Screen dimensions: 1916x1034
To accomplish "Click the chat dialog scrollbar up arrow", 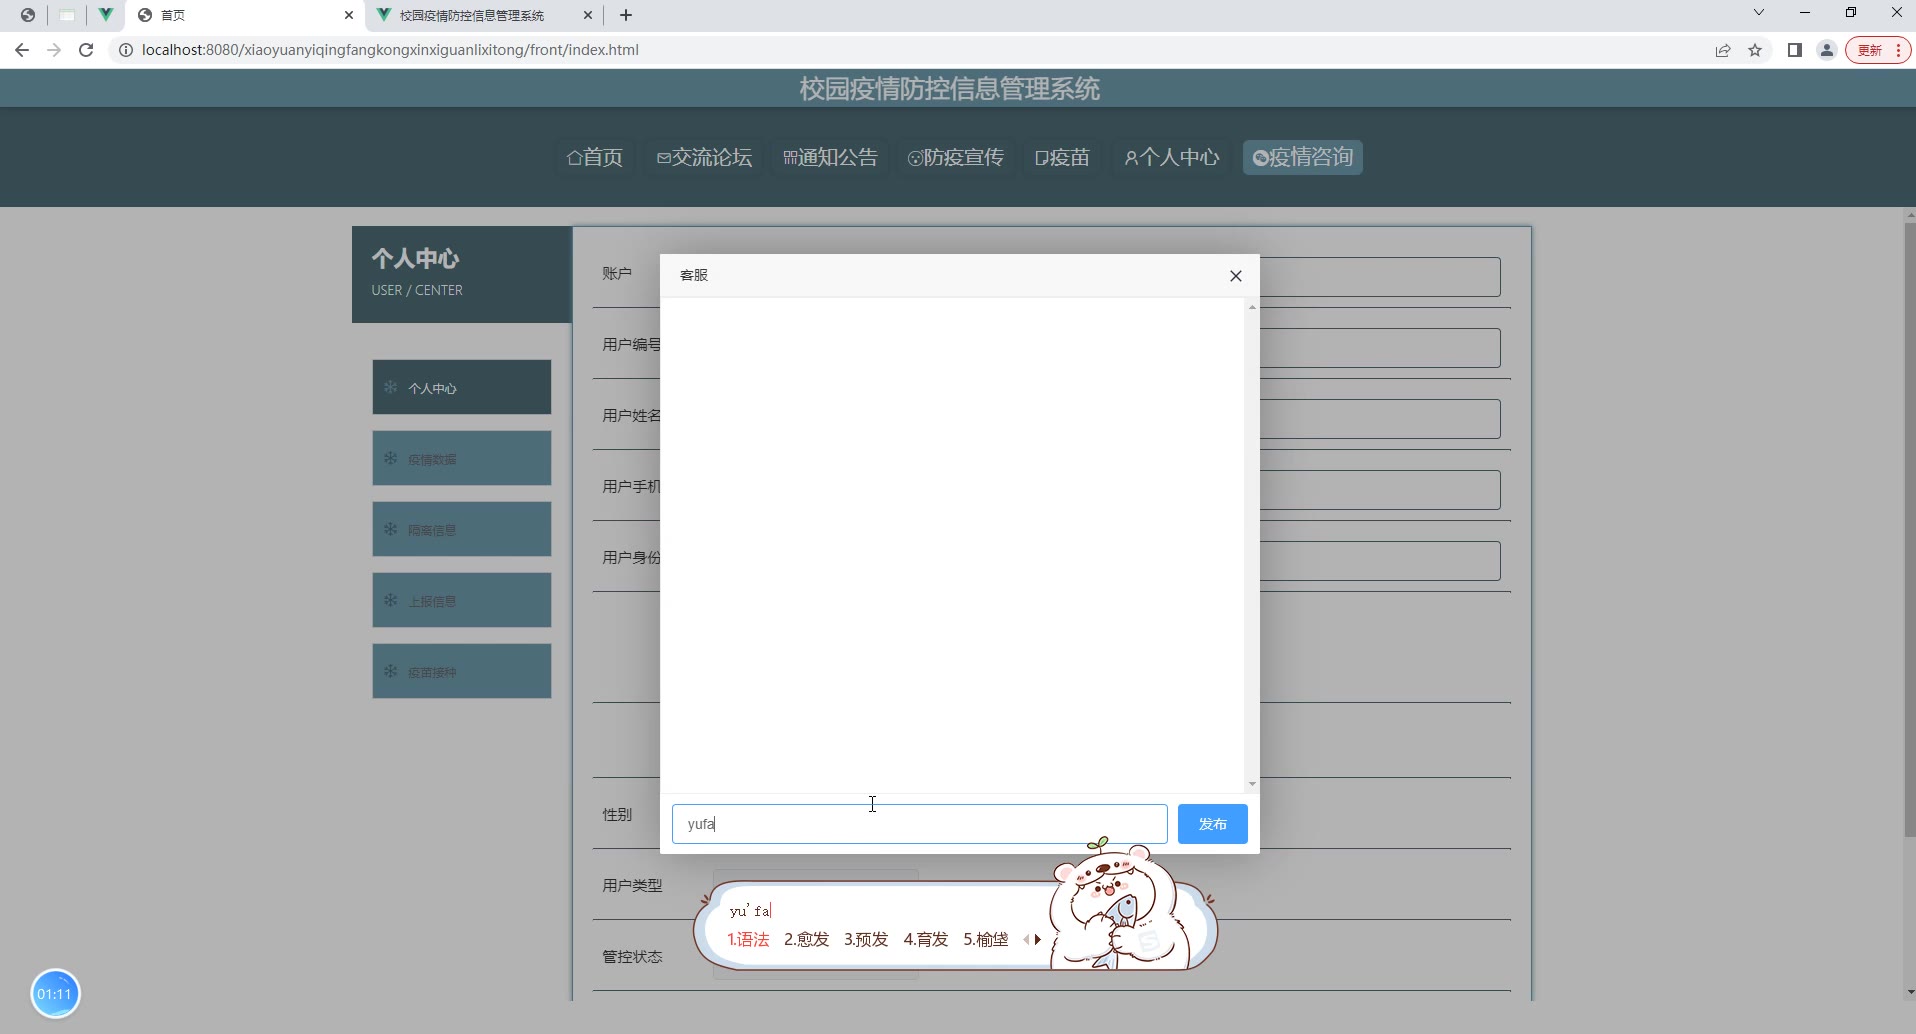I will pos(1252,307).
